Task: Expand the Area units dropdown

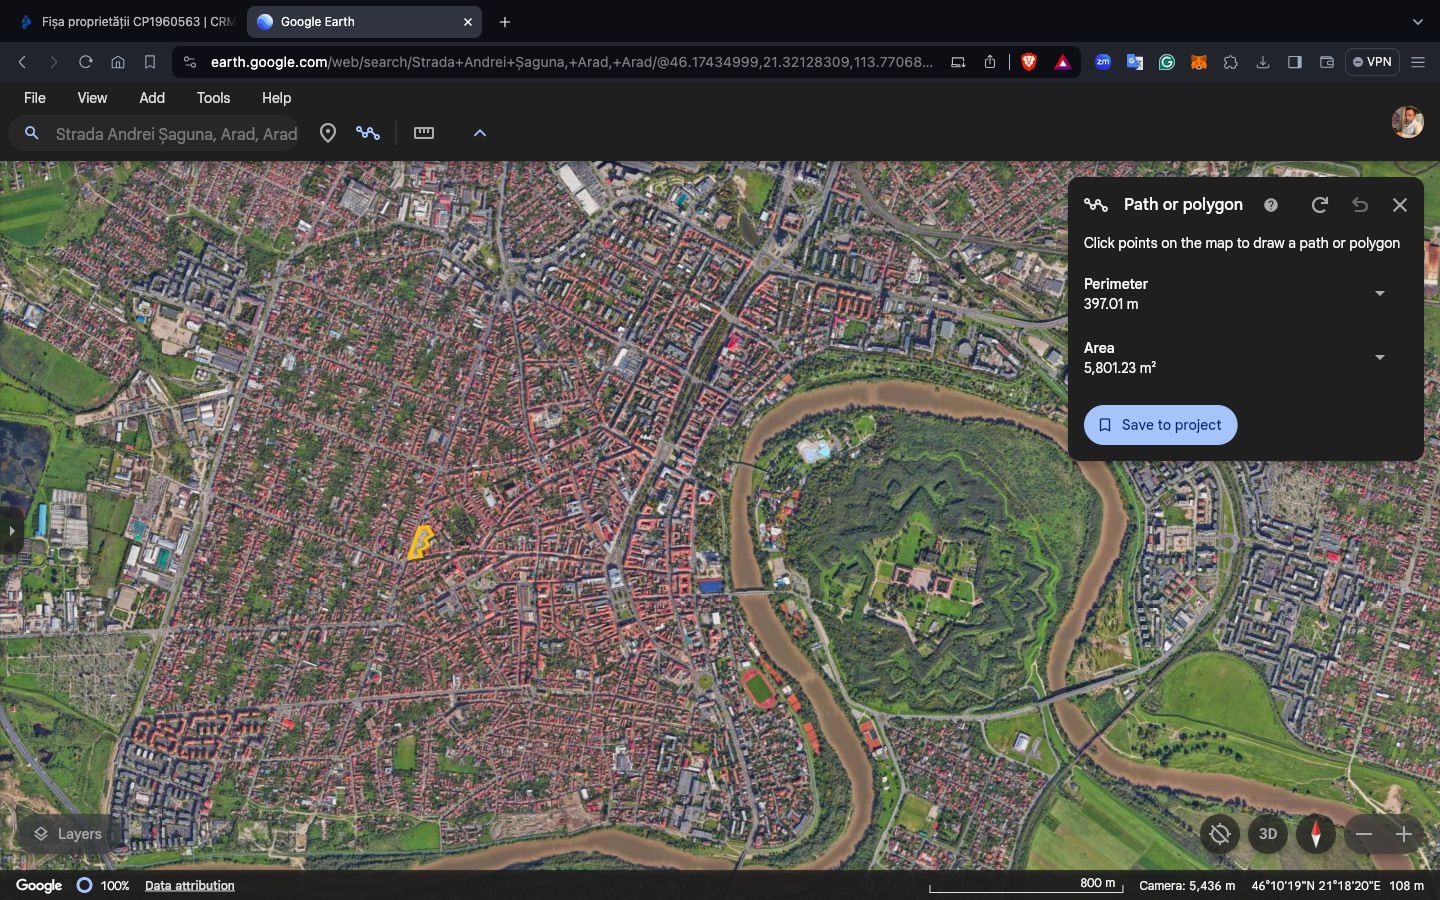Action: pos(1380,358)
